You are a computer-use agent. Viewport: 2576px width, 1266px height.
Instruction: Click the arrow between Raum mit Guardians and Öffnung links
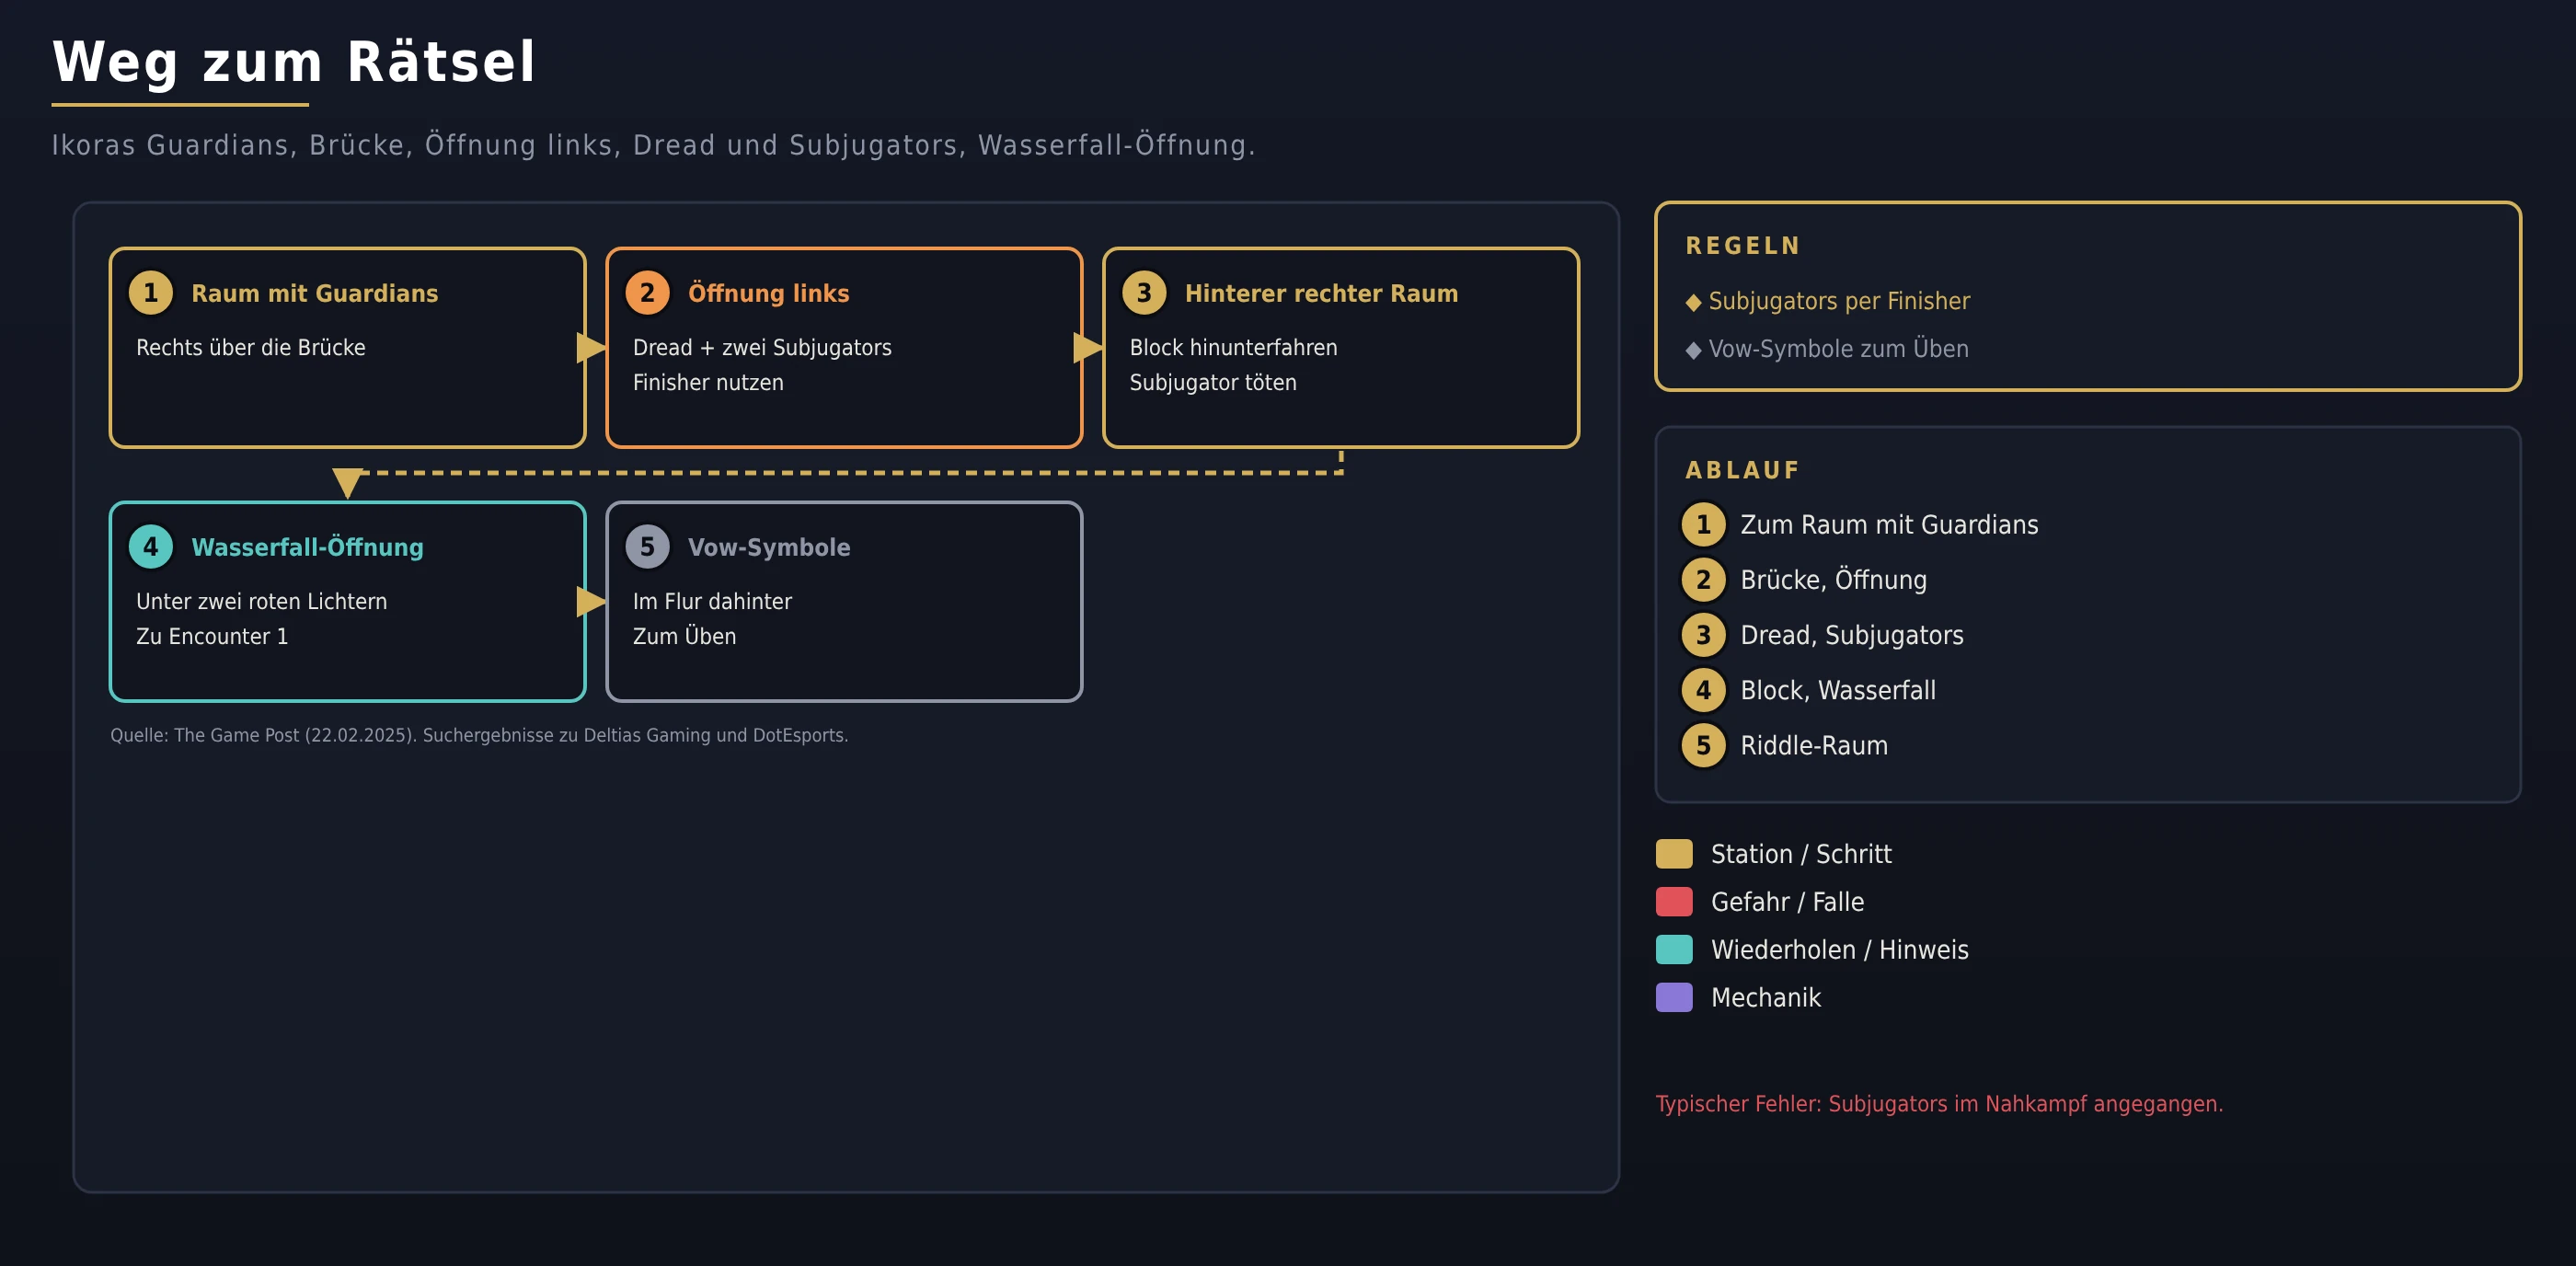tap(592, 348)
